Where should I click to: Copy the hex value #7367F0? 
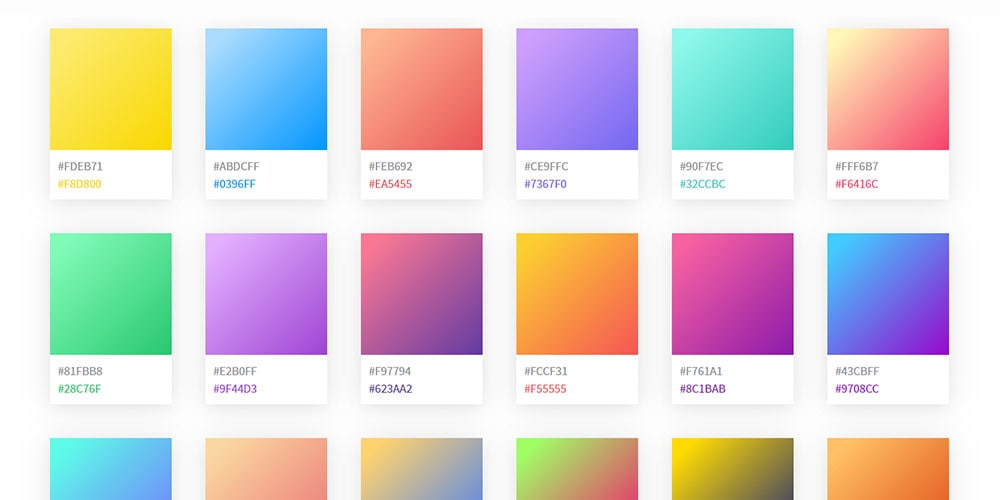(545, 184)
